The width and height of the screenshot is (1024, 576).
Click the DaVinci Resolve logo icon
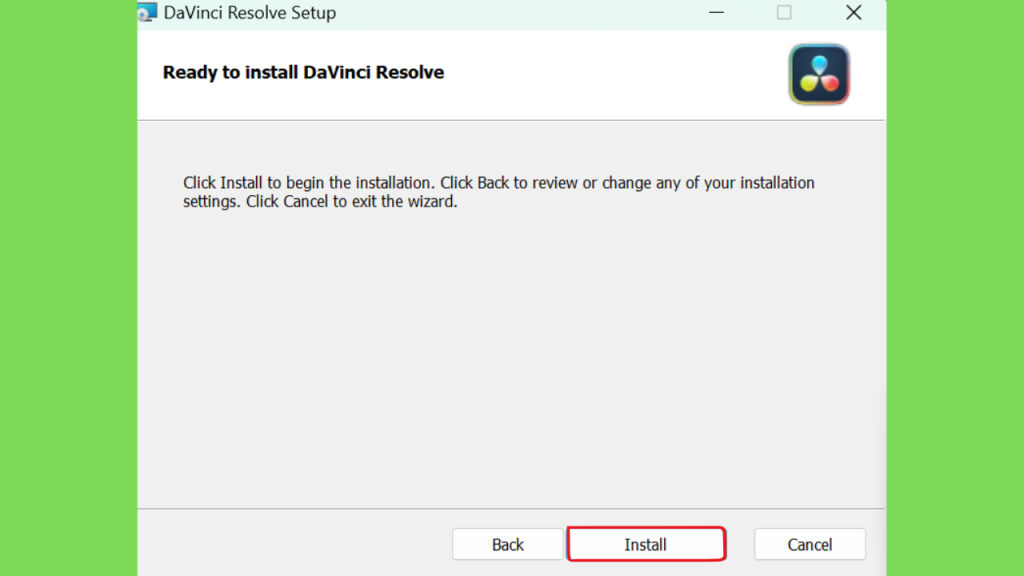point(819,74)
